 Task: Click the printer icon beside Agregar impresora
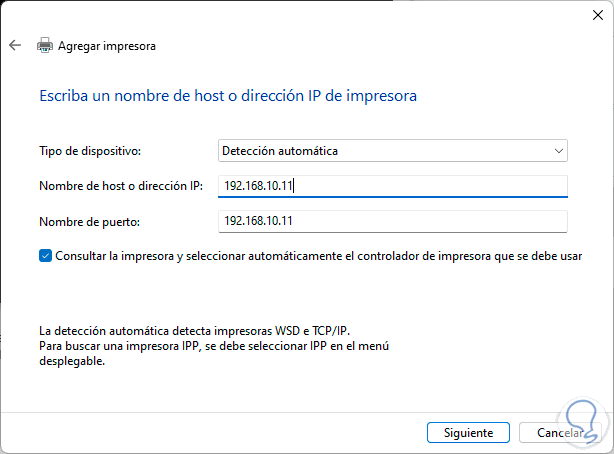[44, 45]
